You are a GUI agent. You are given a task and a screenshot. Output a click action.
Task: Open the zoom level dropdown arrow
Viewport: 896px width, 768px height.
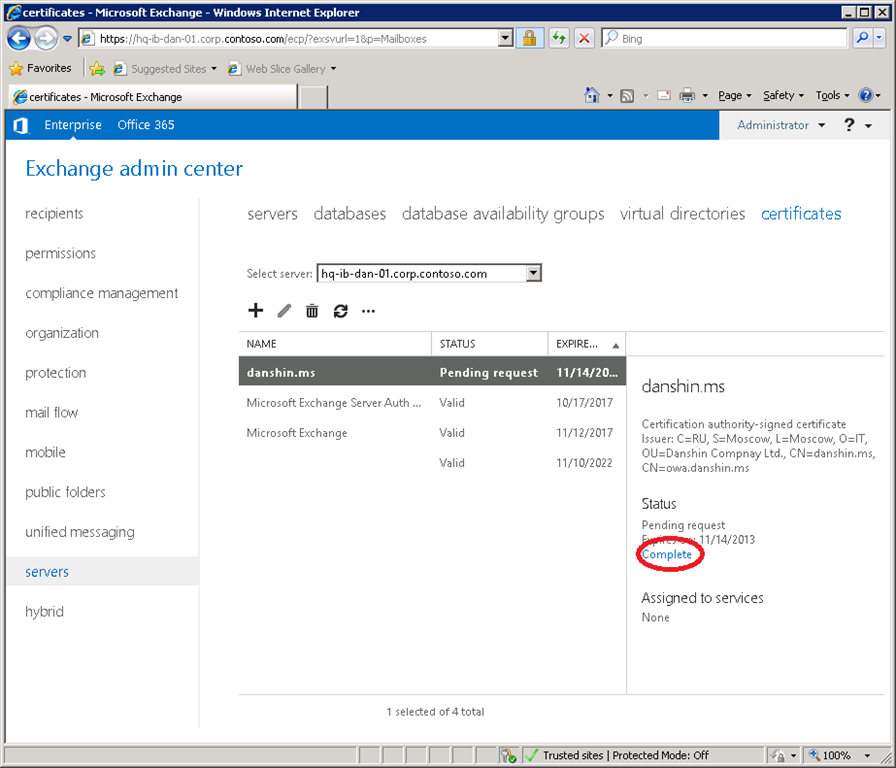[867, 755]
